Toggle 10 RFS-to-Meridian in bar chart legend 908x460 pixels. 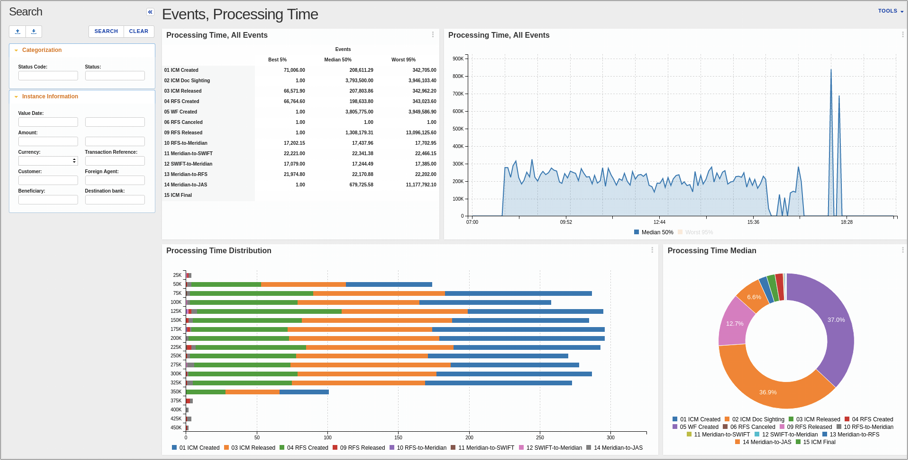[418, 448]
